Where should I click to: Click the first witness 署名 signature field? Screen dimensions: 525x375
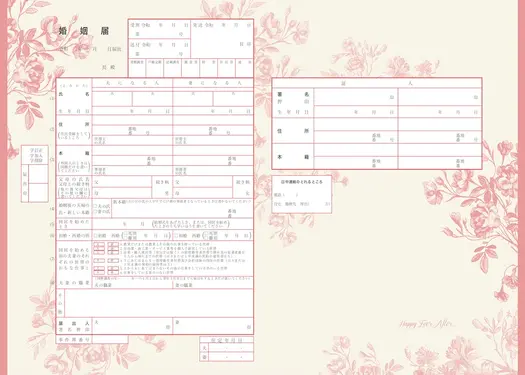(x=356, y=97)
